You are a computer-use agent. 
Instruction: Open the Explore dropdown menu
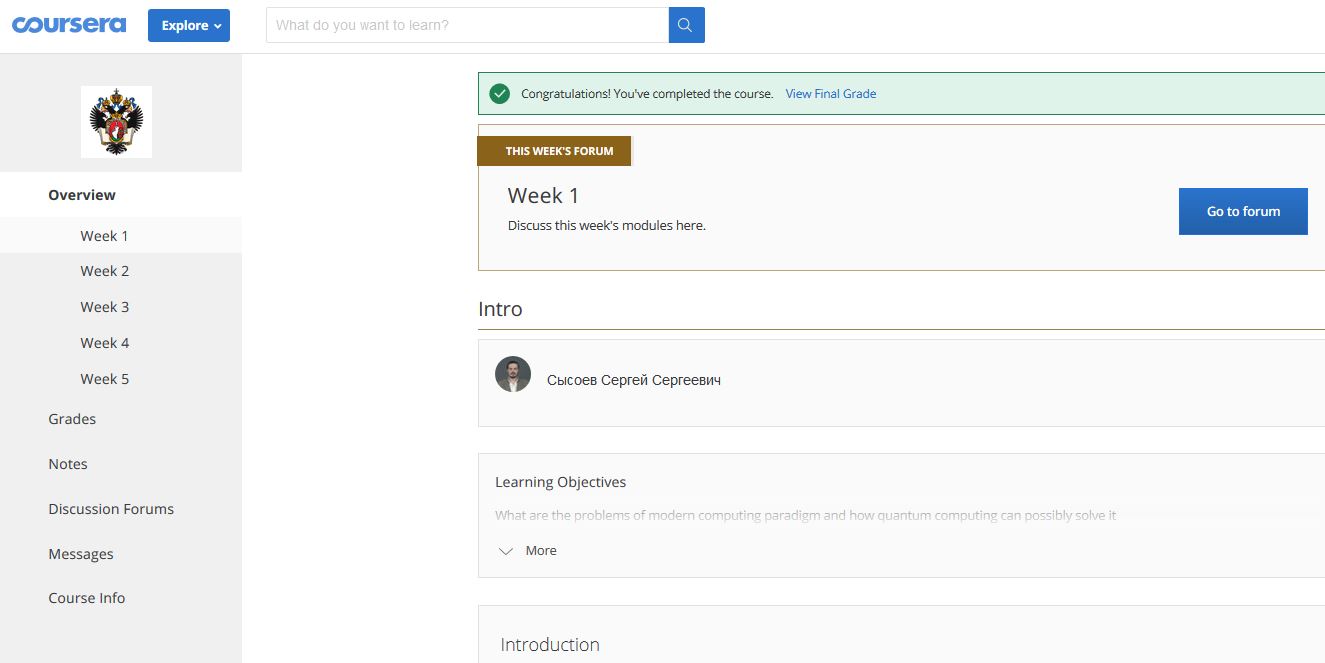[x=189, y=25]
